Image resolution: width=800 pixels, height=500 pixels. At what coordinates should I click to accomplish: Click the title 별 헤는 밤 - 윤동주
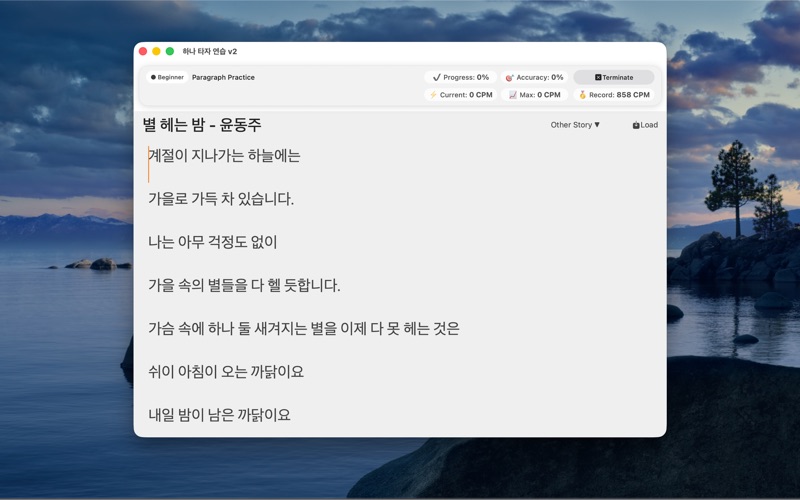point(202,124)
